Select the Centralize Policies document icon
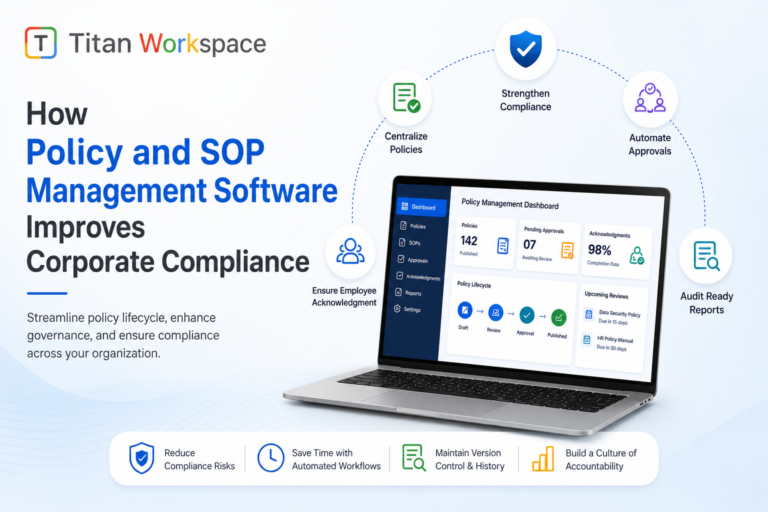 click(407, 98)
